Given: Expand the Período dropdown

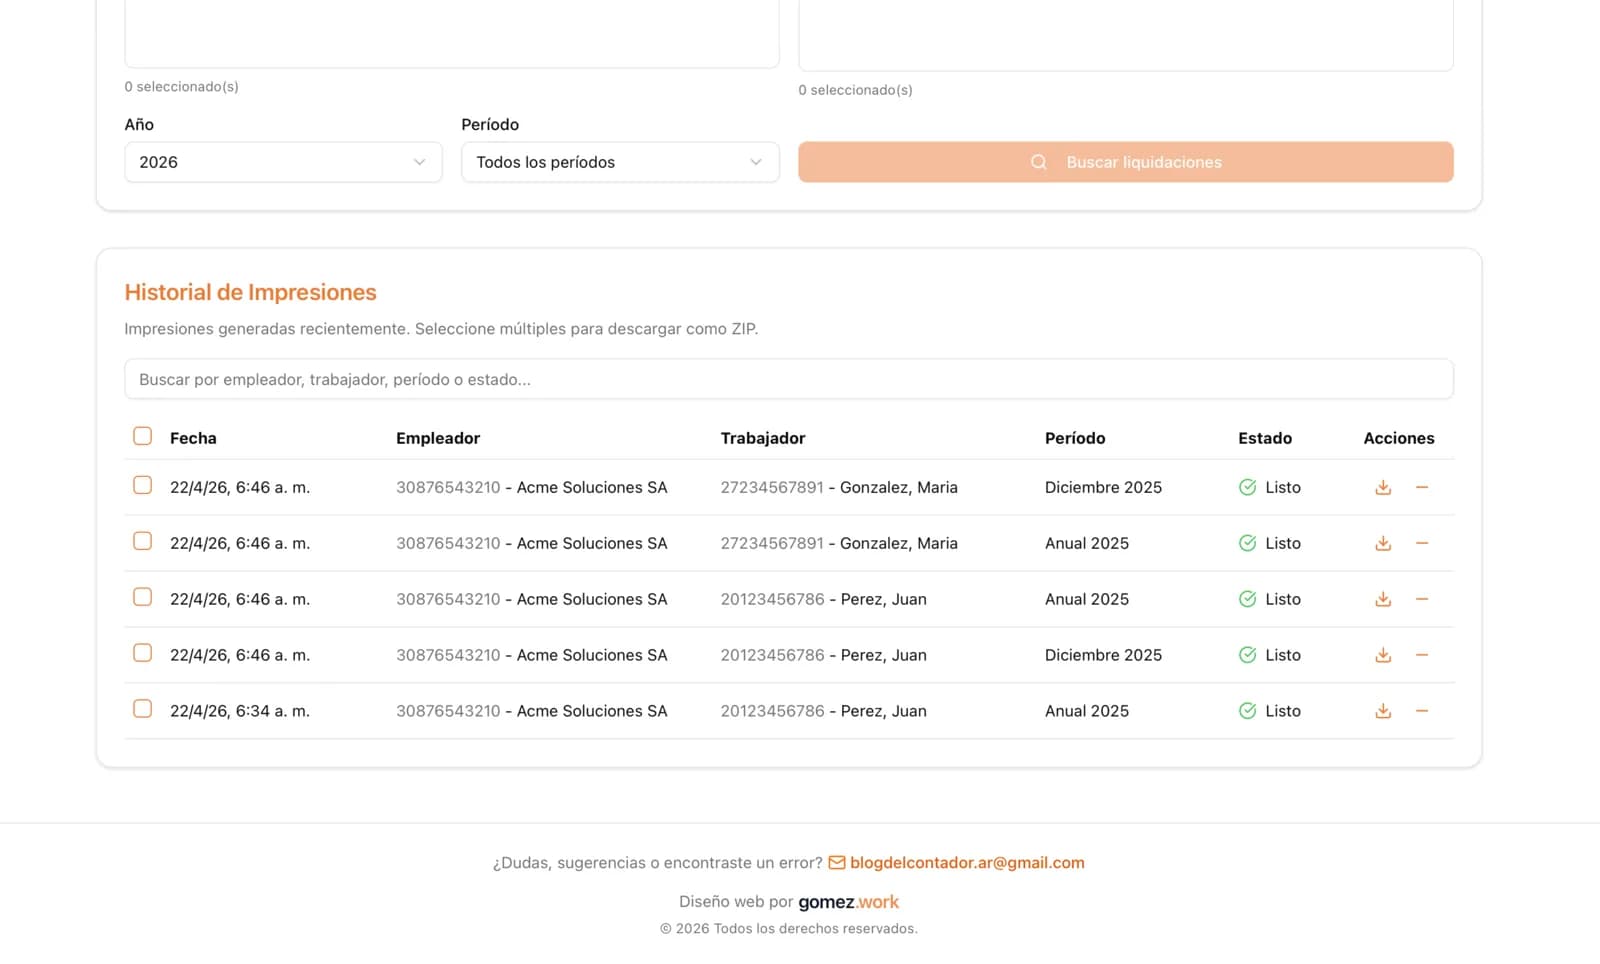Looking at the screenshot, I should (620, 162).
